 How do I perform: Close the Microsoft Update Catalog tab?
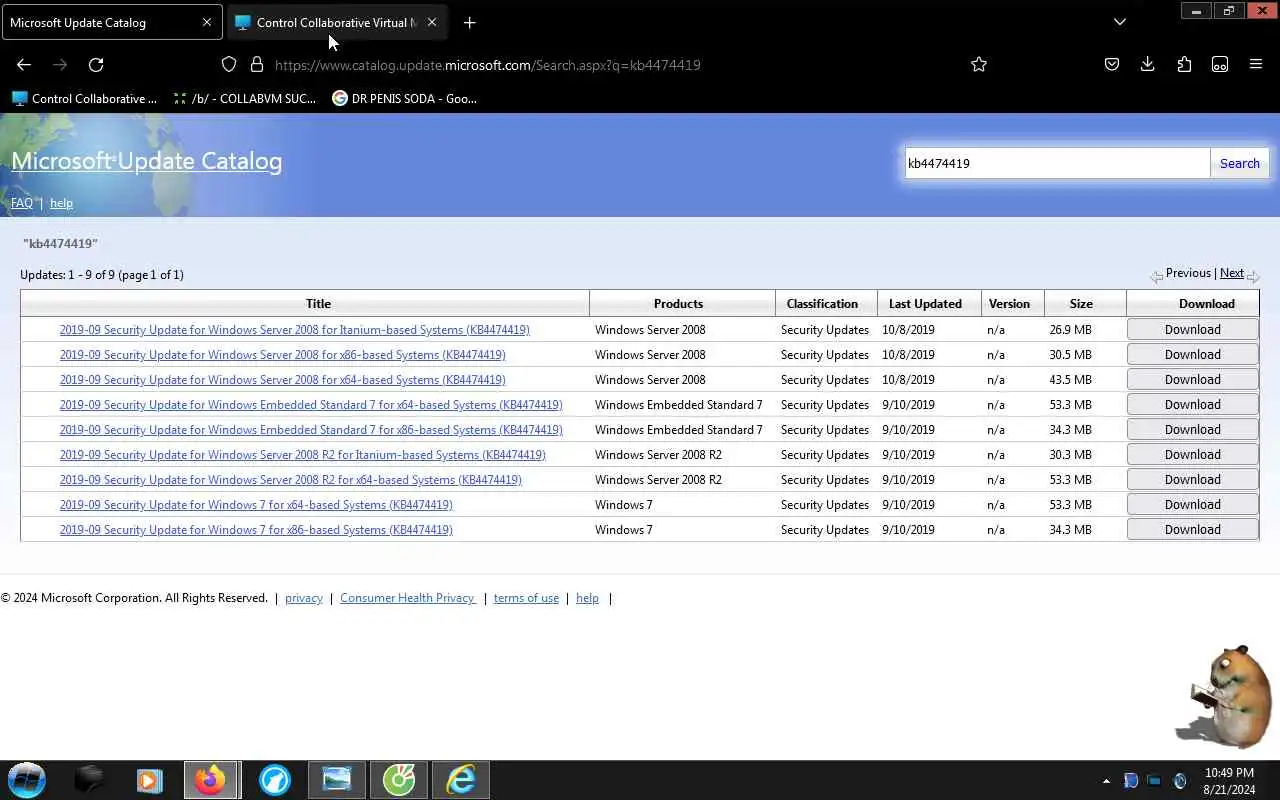point(207,22)
